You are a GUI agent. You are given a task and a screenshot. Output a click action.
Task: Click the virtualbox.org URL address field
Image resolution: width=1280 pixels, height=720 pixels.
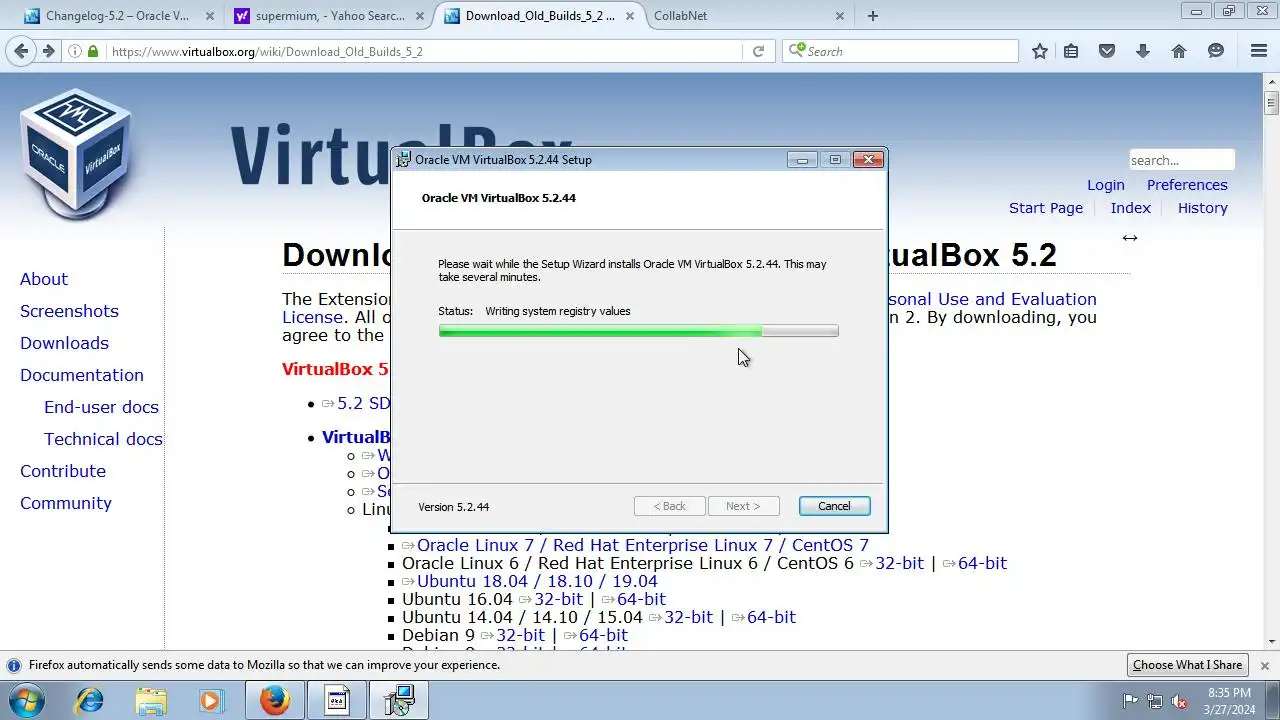pos(425,51)
